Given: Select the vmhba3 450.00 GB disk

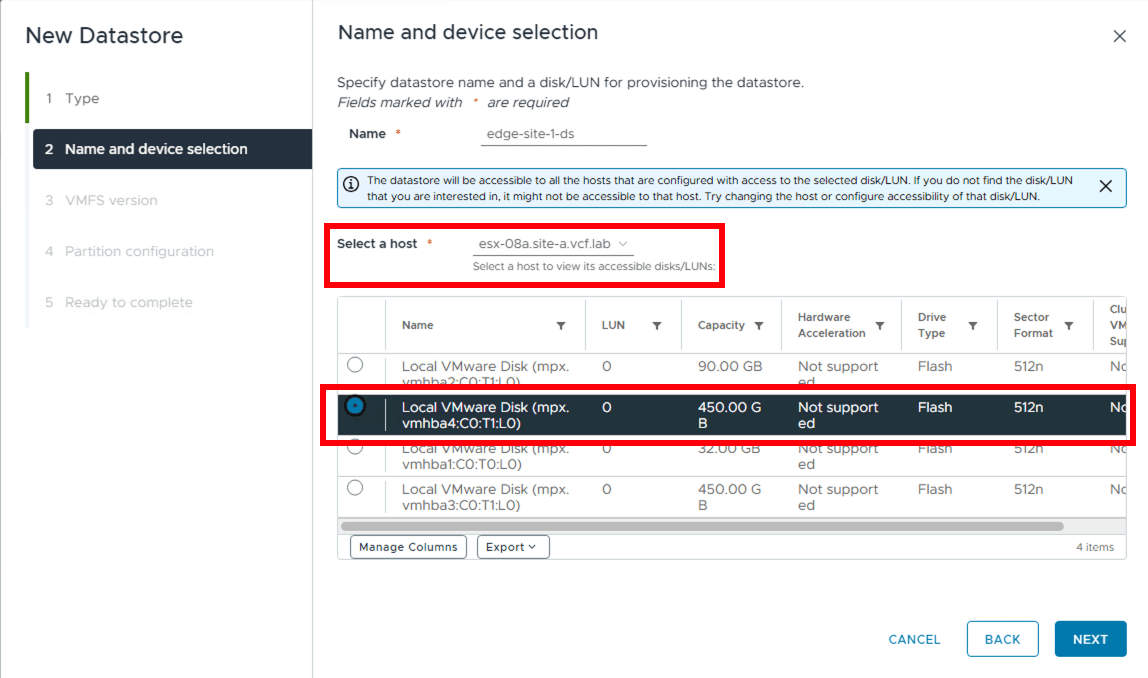Looking at the screenshot, I should (x=355, y=489).
